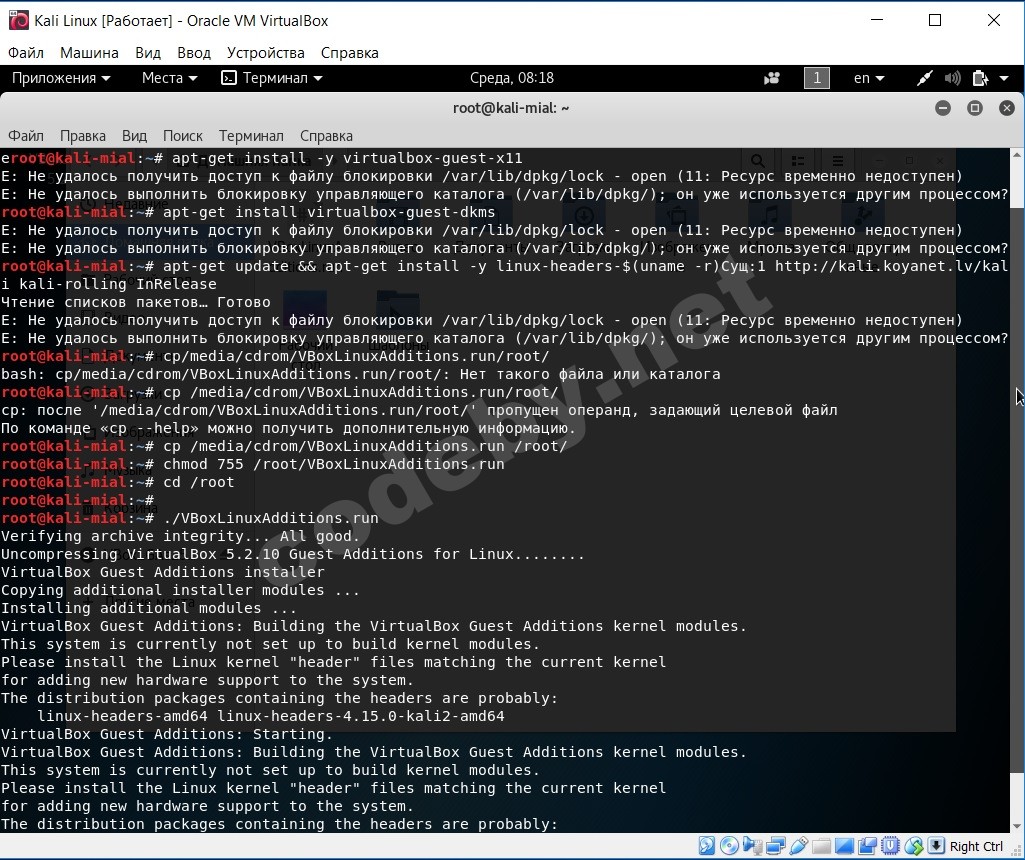Click the network adapters status icon
Image resolution: width=1025 pixels, height=860 pixels.
(776, 846)
